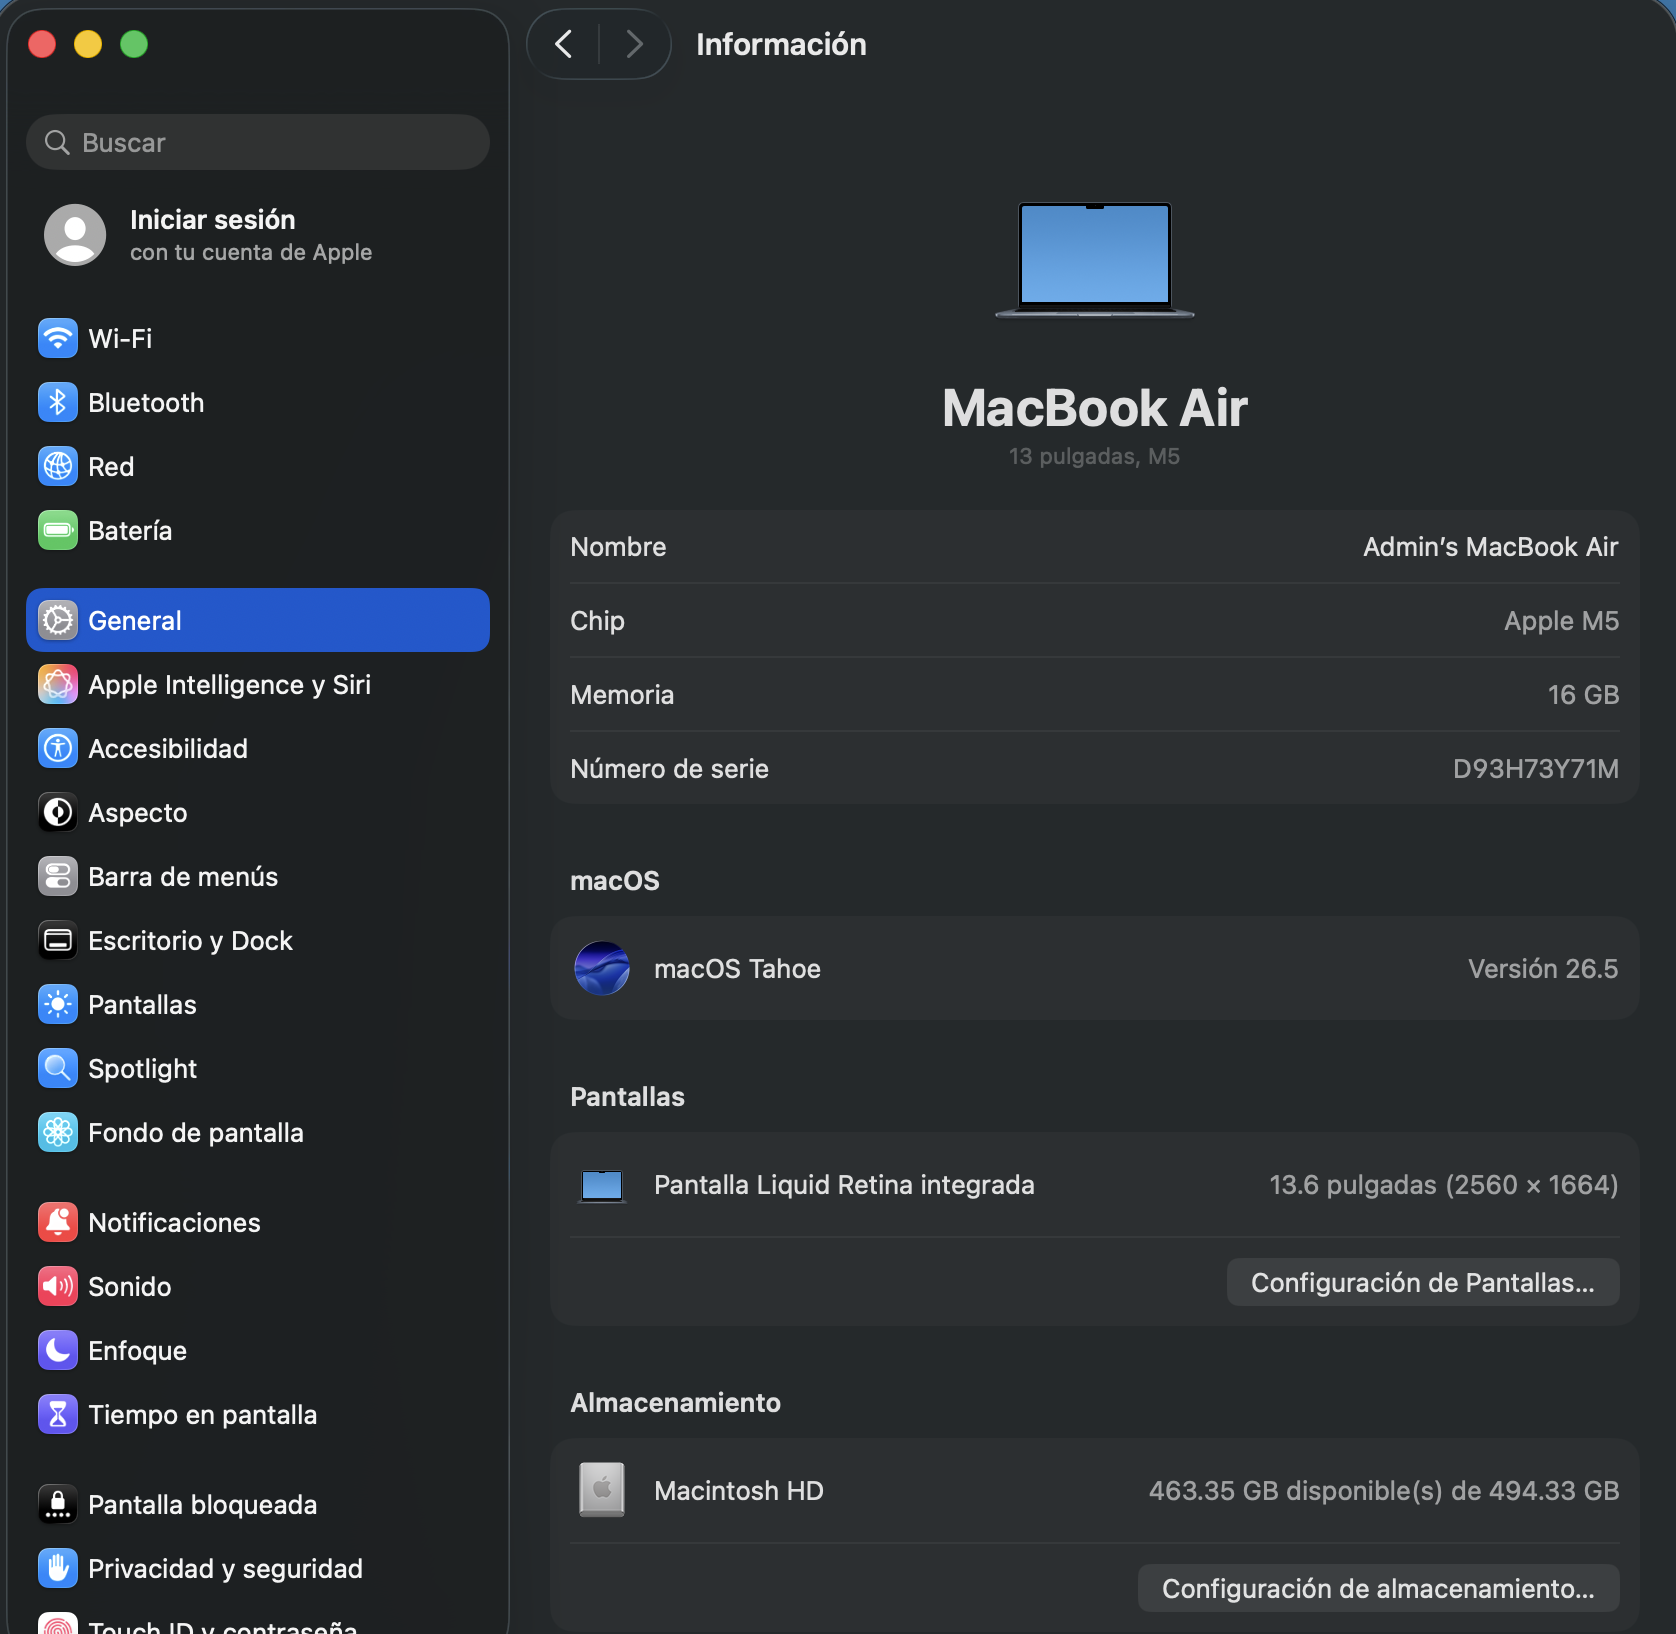Open the Notificaciones bell icon

coord(58,1222)
